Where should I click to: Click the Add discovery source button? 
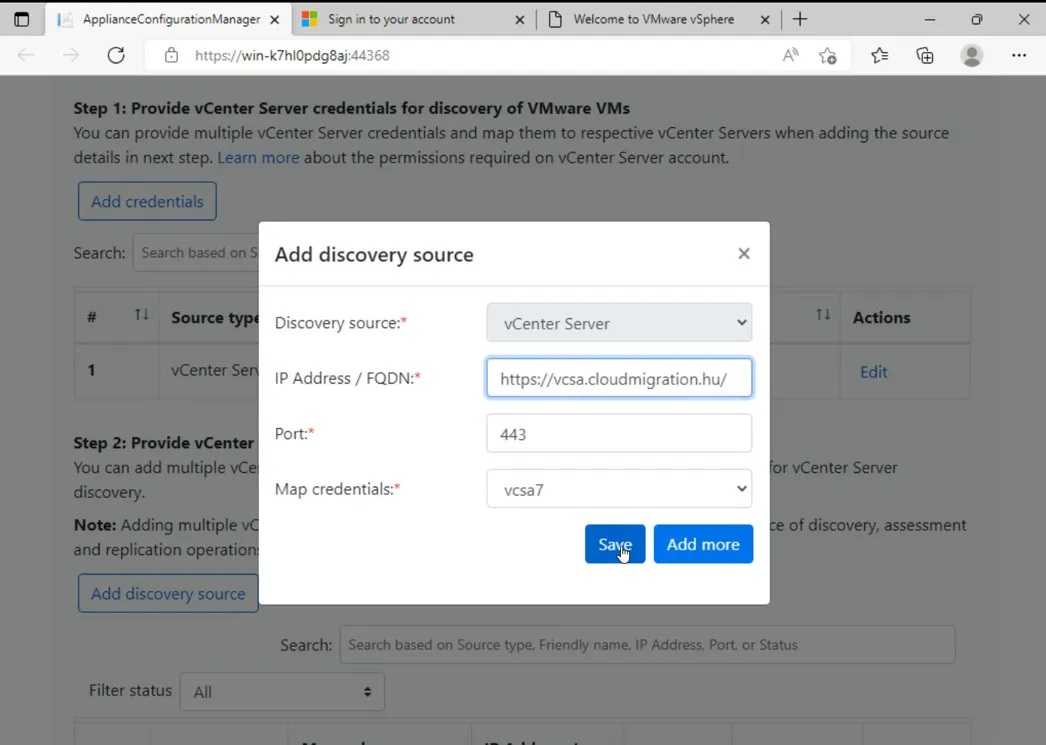pyautogui.click(x=168, y=594)
